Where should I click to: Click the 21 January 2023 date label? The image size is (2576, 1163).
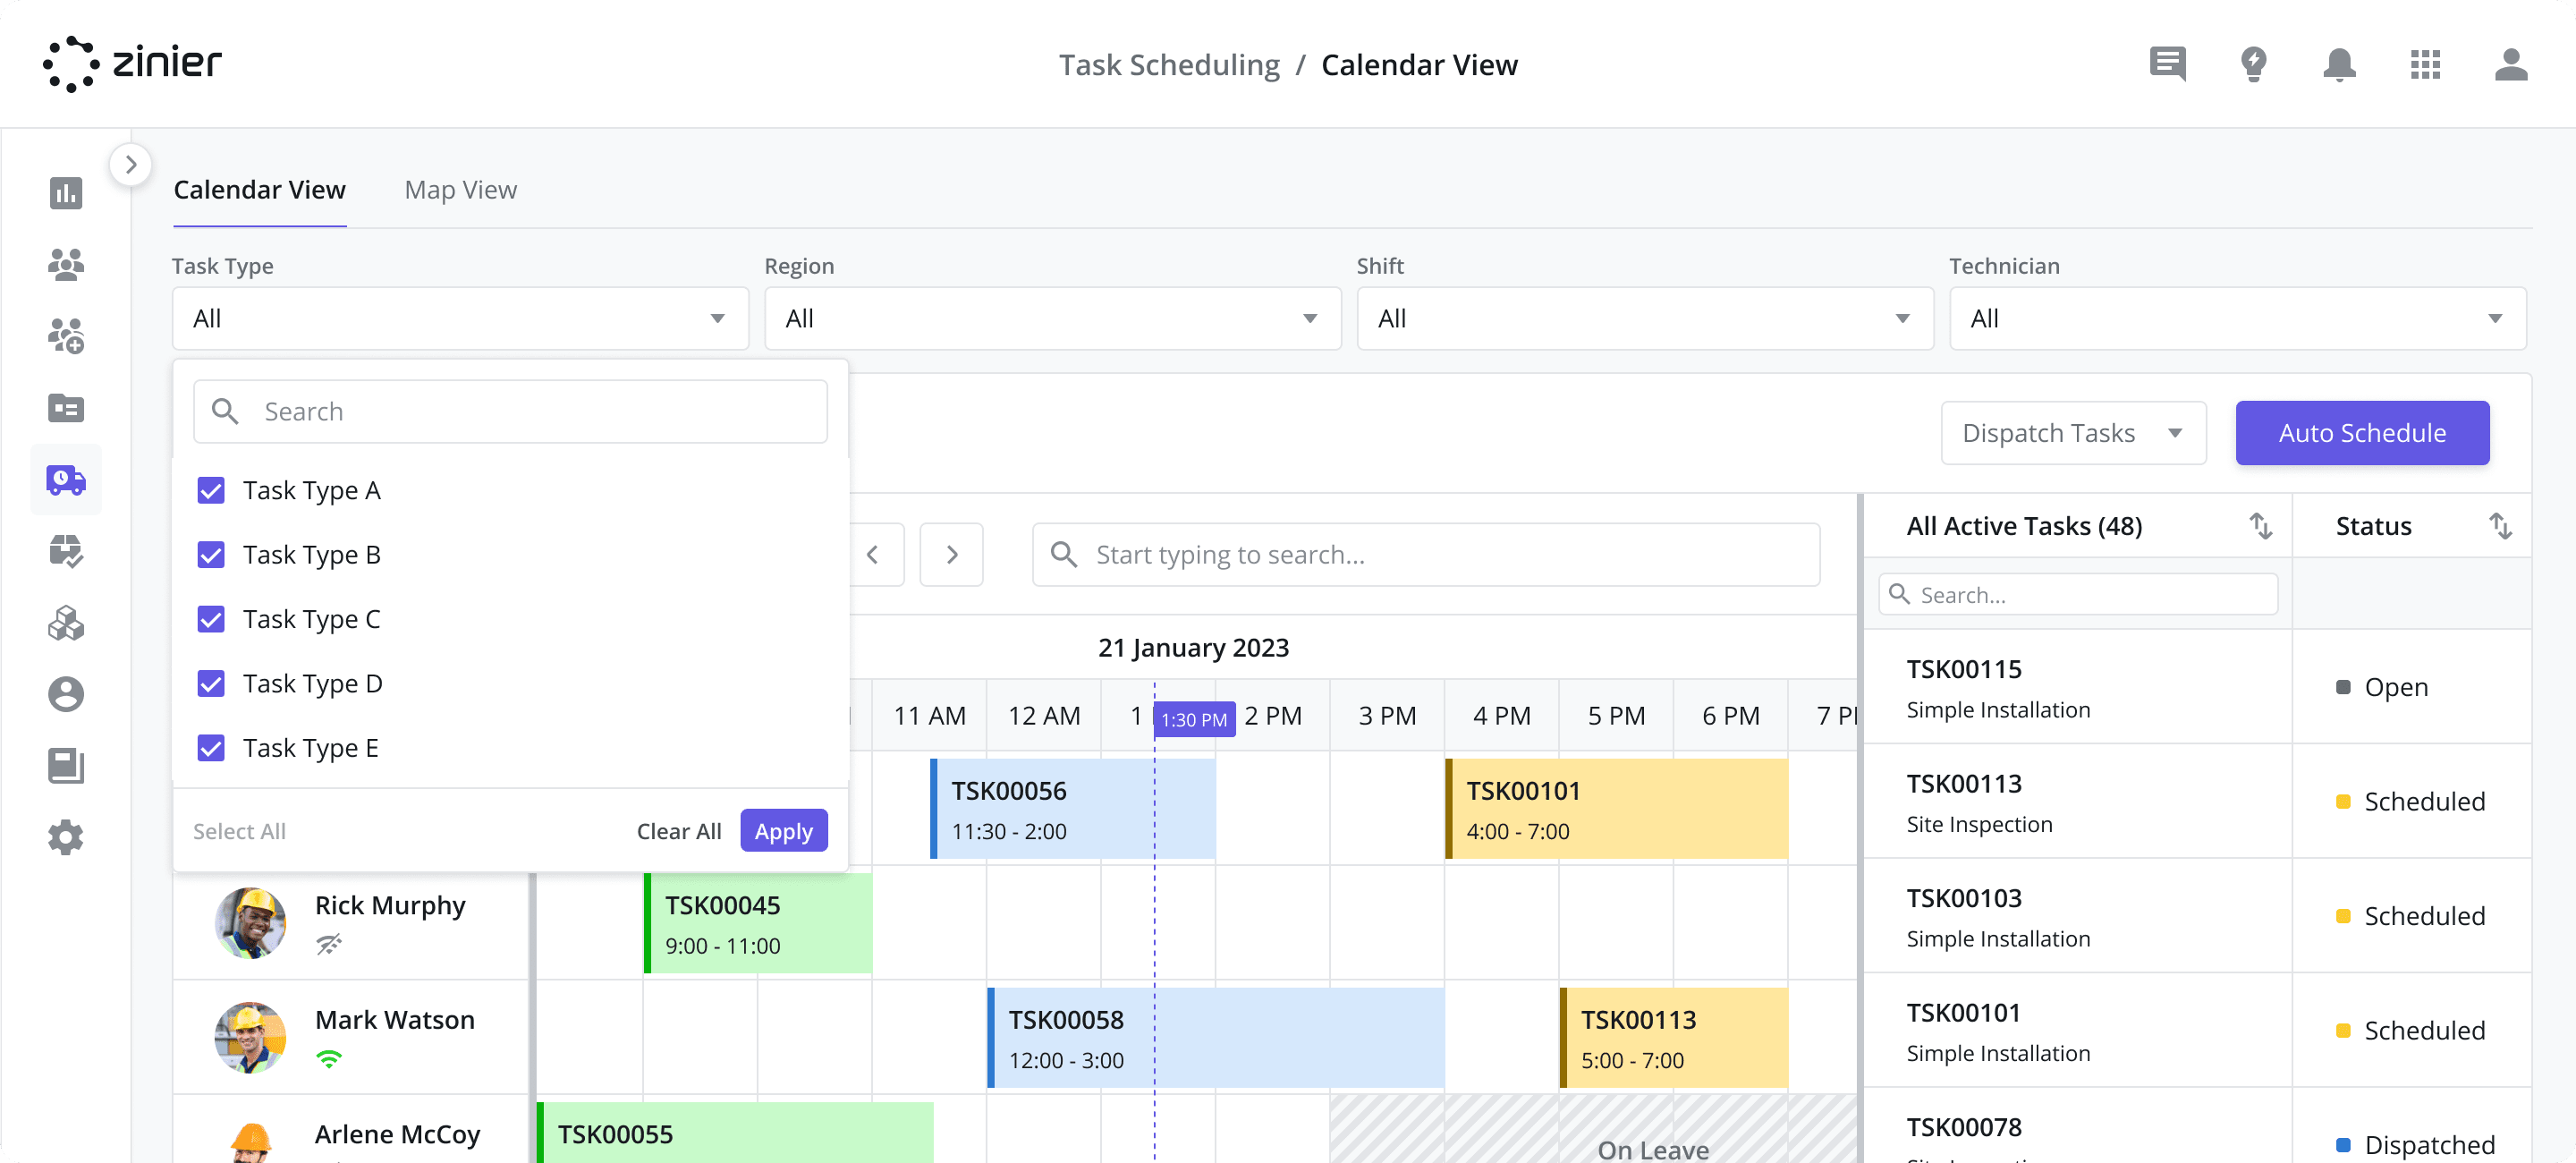tap(1193, 648)
